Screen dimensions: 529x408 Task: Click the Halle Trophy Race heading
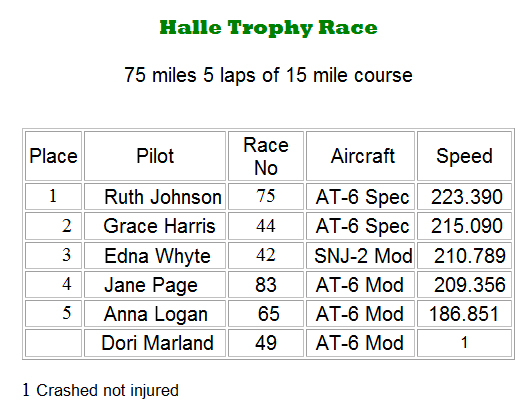tap(268, 28)
